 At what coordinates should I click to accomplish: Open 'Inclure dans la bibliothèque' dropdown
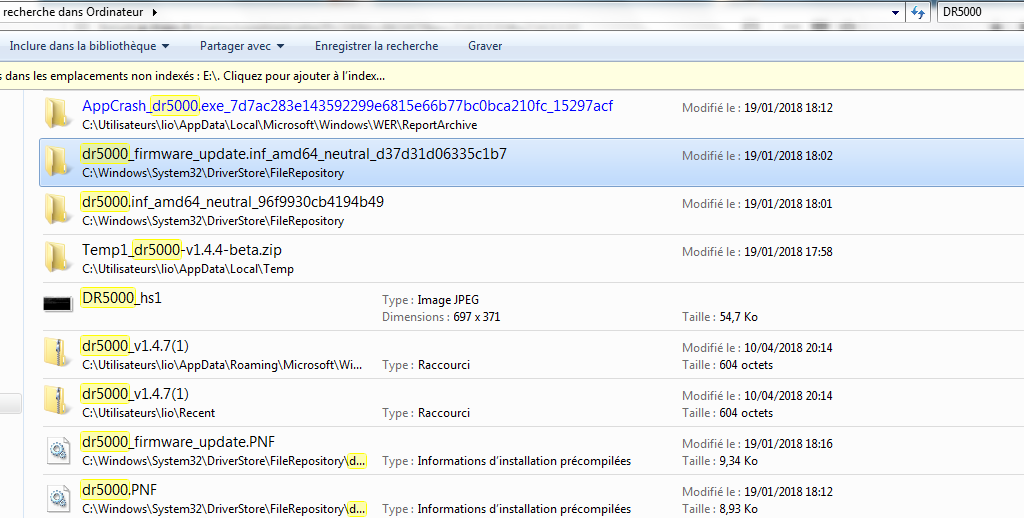[x=89, y=46]
